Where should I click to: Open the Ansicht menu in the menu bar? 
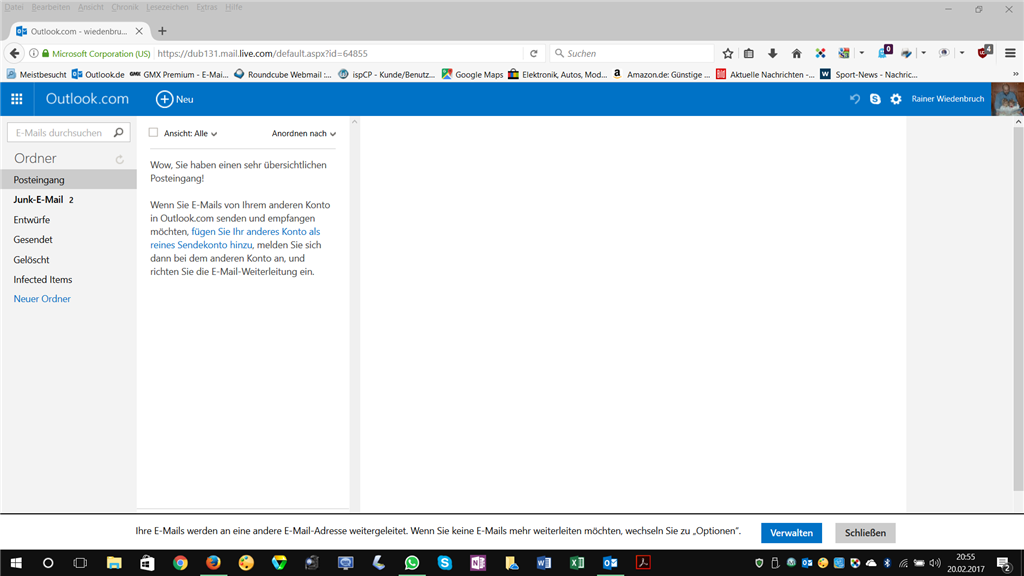(x=91, y=7)
